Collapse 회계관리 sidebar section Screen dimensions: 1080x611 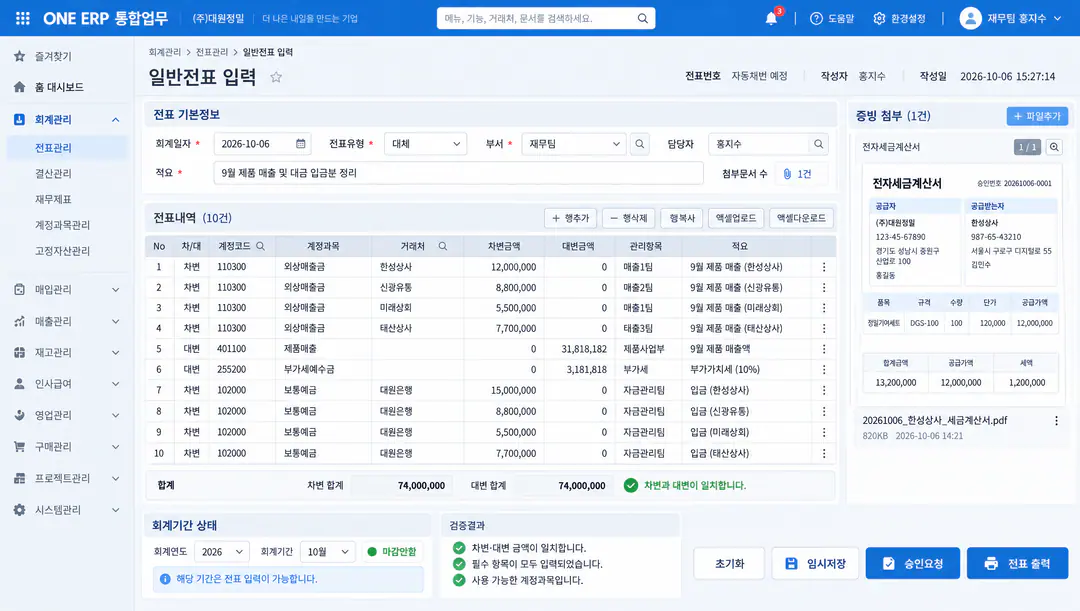pyautogui.click(x=115, y=120)
